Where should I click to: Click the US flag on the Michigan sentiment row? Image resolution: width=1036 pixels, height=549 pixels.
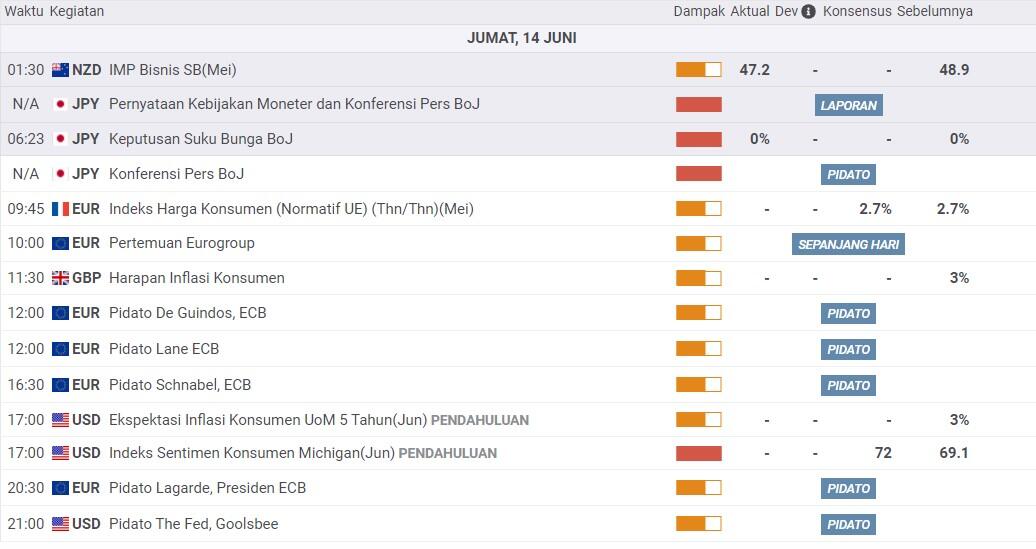[x=60, y=453]
